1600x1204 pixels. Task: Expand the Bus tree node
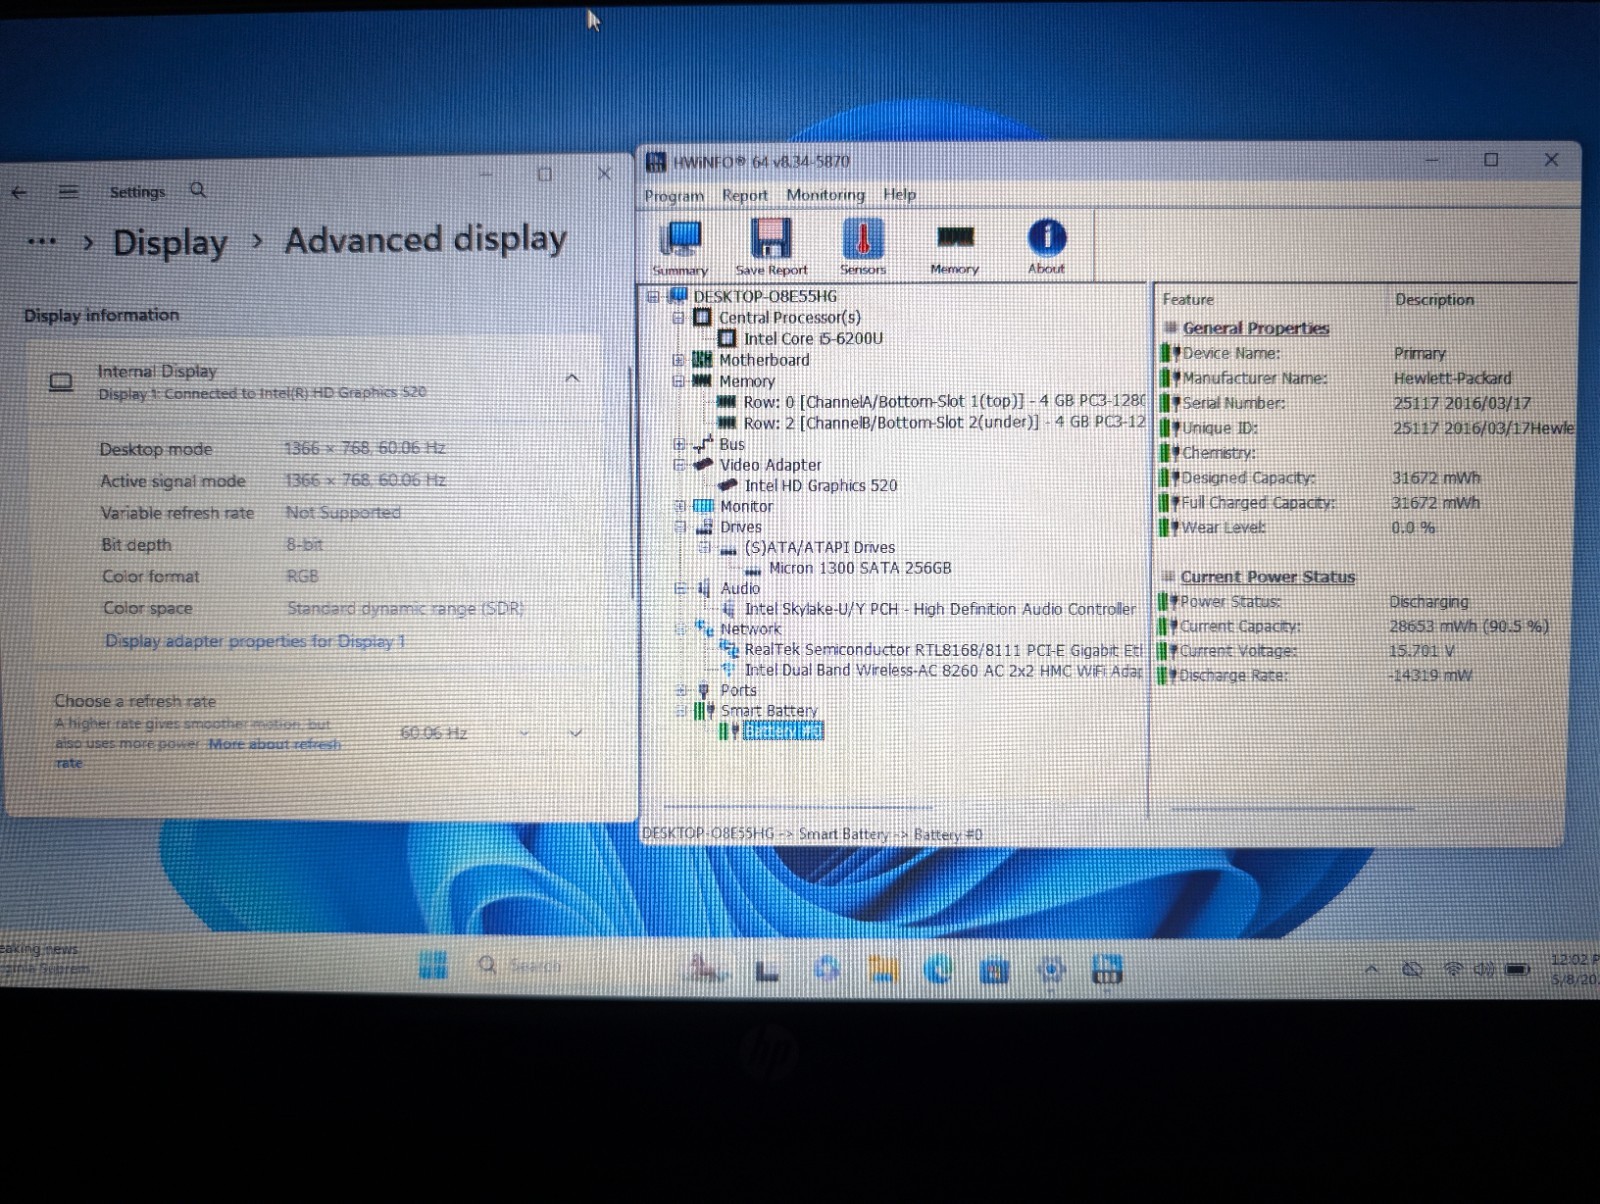tap(679, 444)
